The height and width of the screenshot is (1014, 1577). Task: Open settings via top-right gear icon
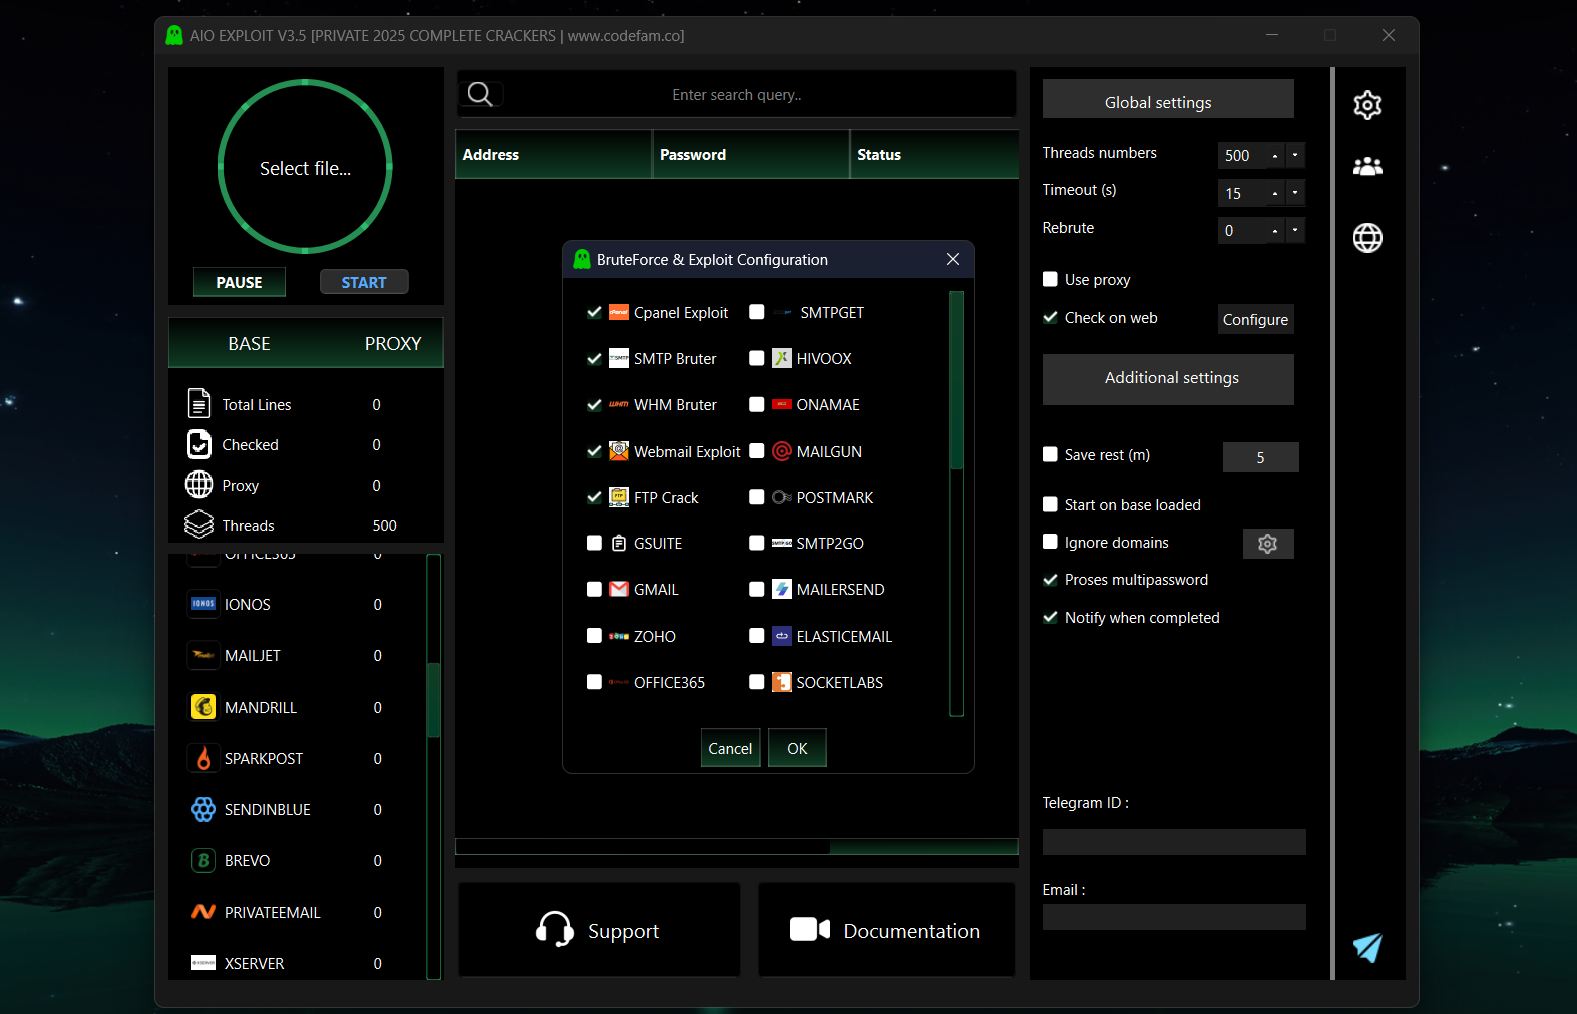1367,105
